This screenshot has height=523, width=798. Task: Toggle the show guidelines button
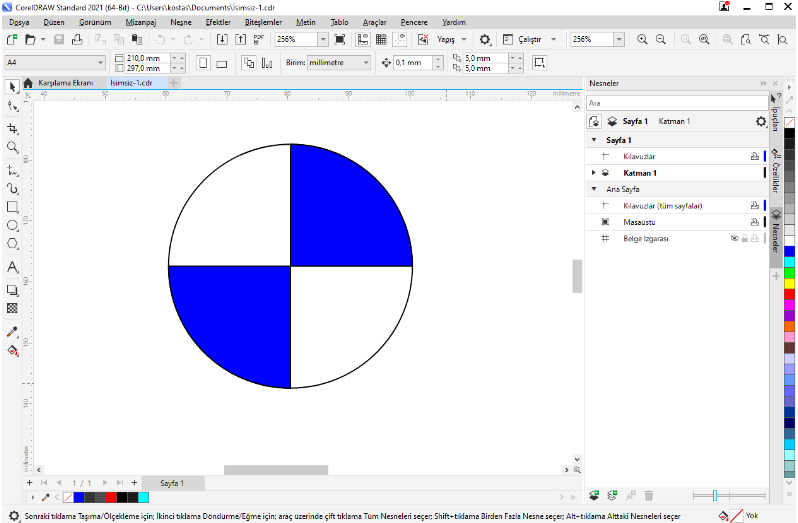pos(400,39)
